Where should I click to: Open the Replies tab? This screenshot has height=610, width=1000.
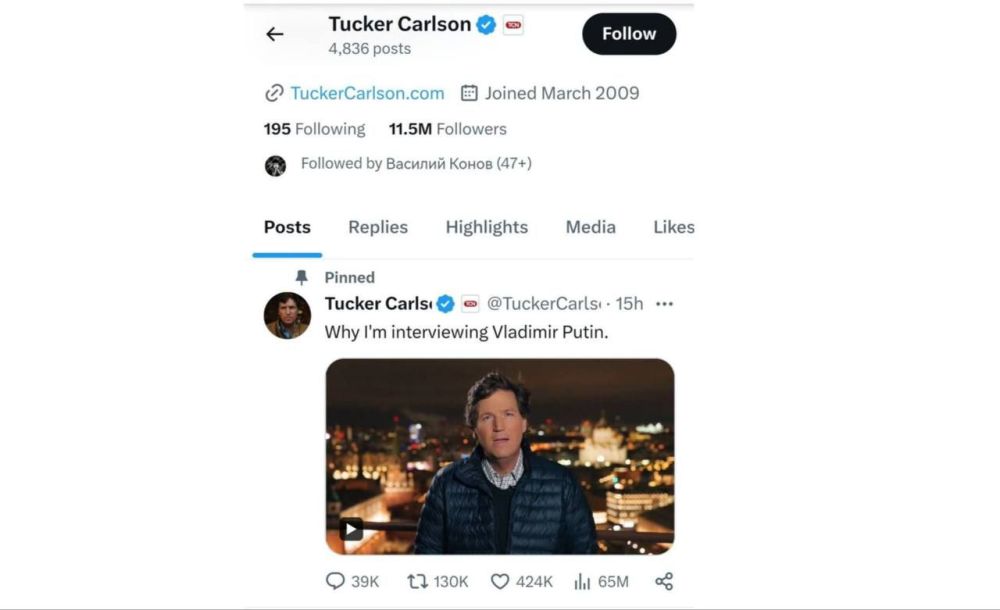(377, 227)
